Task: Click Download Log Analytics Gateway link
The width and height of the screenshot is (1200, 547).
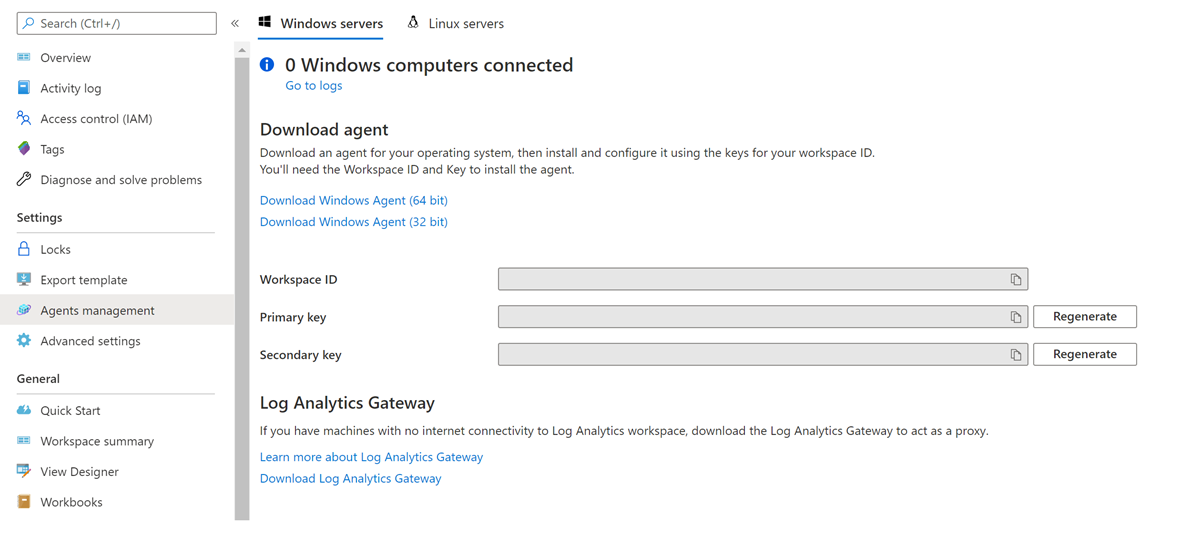Action: click(350, 479)
